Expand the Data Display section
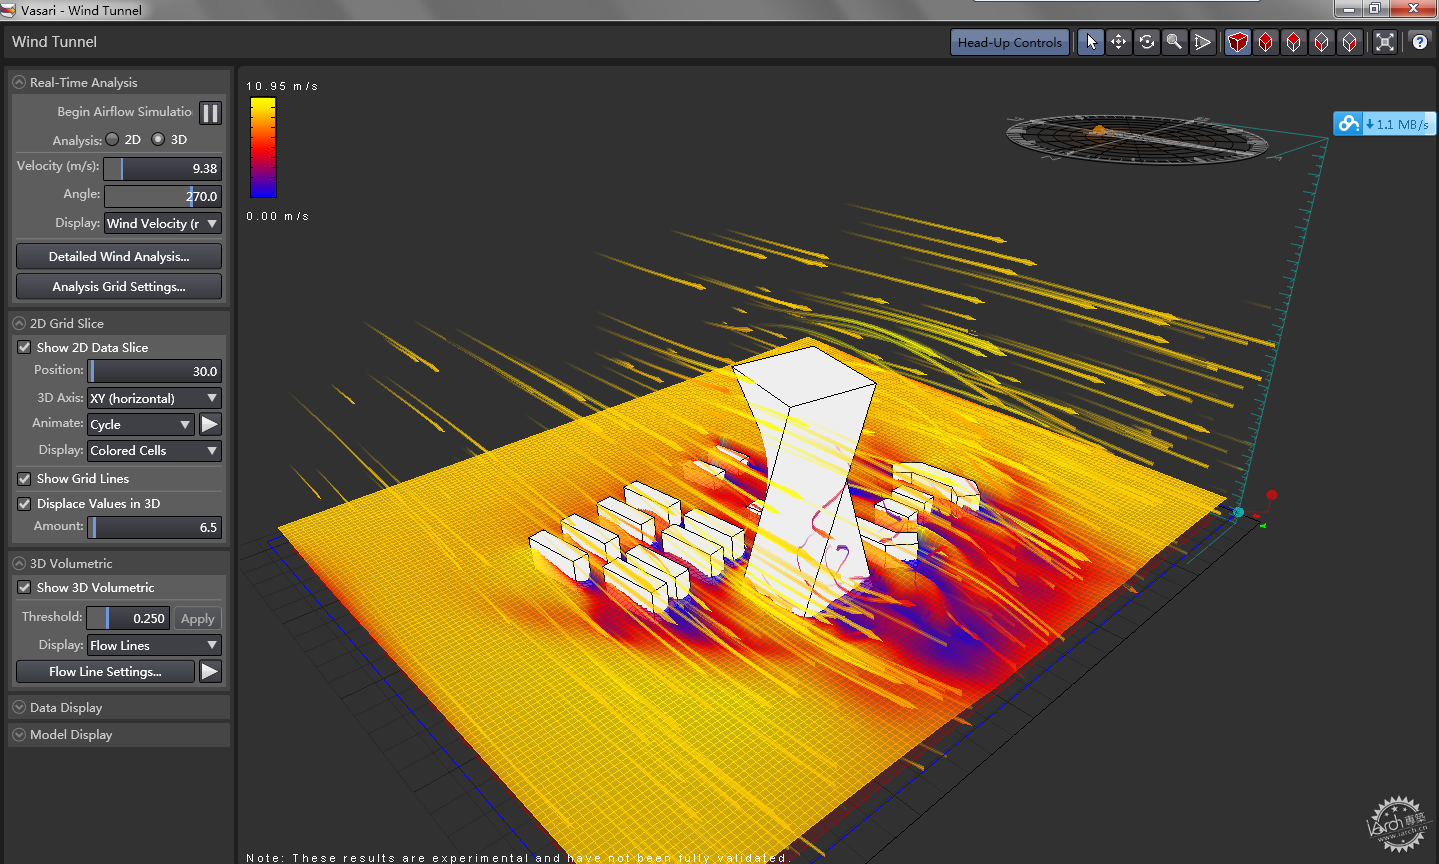This screenshot has width=1439, height=864. 19,707
